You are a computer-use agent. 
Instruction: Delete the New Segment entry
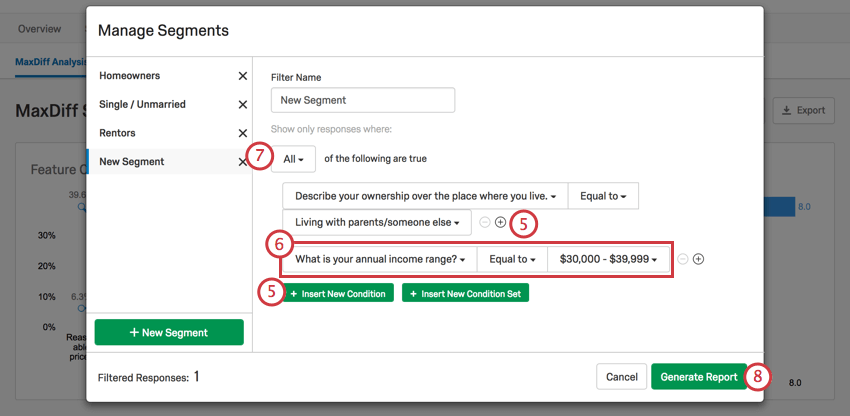tap(242, 162)
